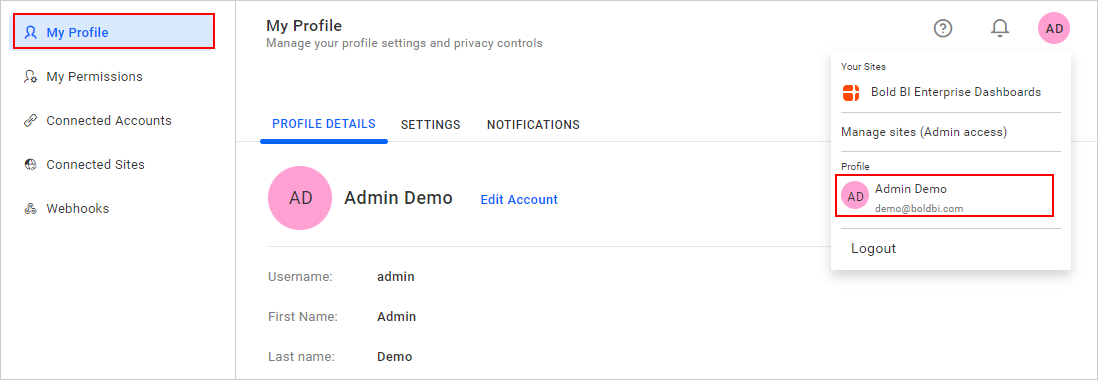Image resolution: width=1098 pixels, height=380 pixels.
Task: Open My Profile sidebar item
Action: click(x=113, y=32)
